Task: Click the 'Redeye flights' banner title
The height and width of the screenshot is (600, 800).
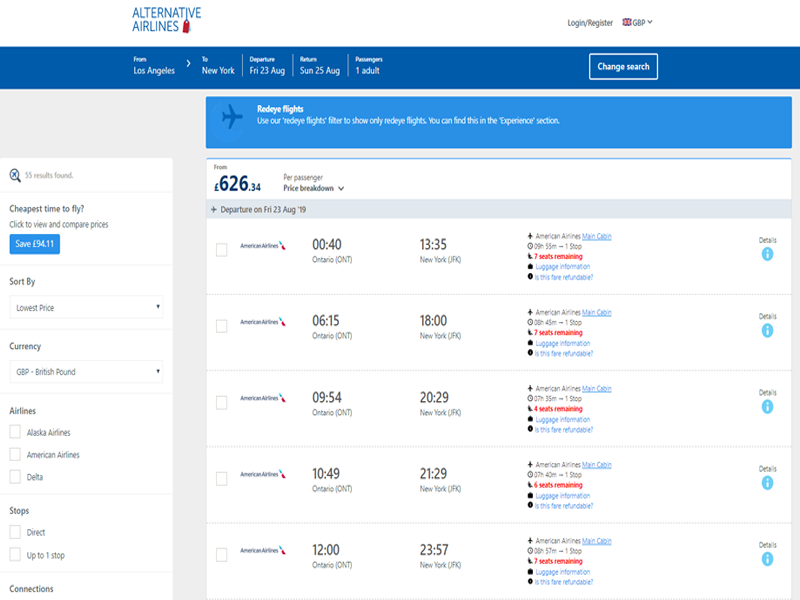Action: 280,109
